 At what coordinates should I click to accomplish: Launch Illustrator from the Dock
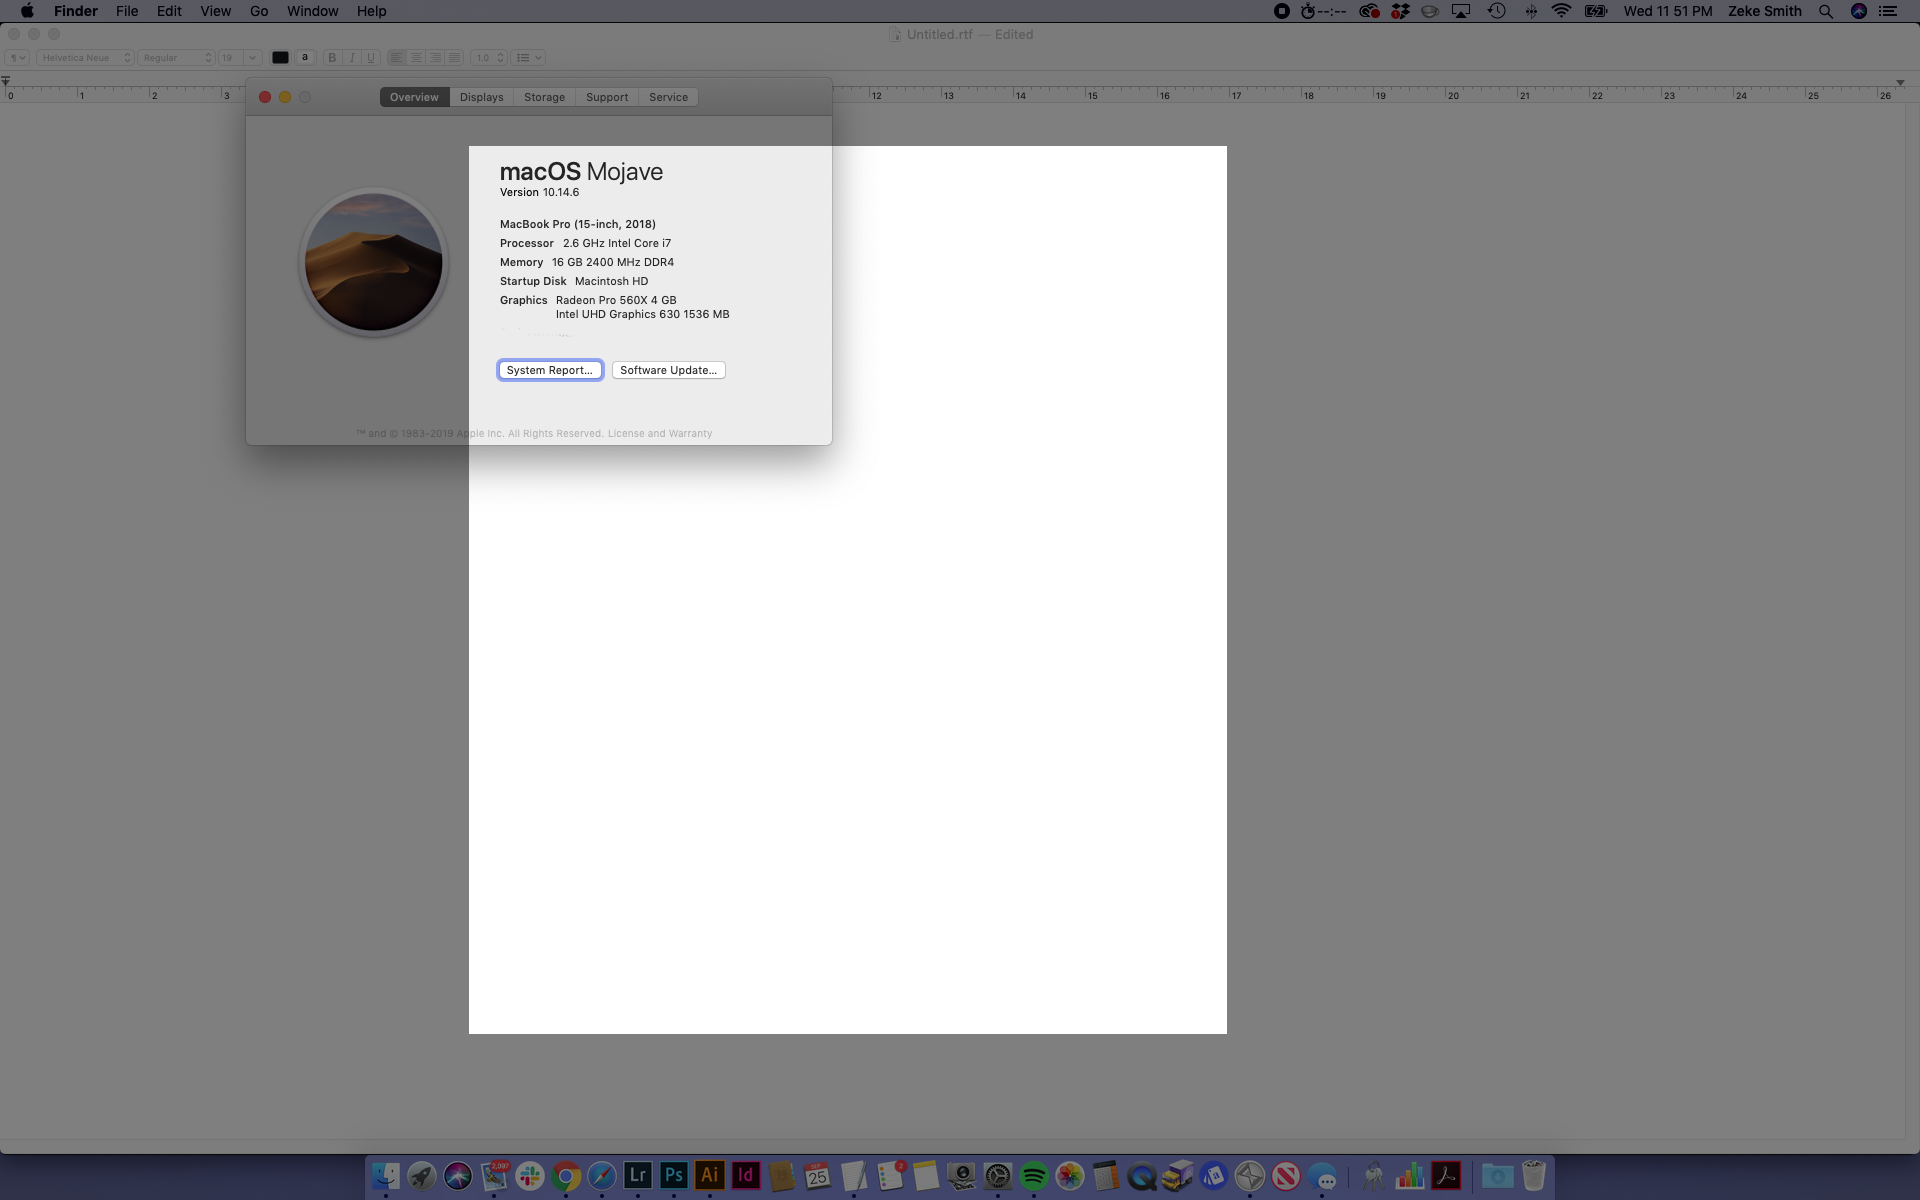pyautogui.click(x=709, y=1175)
